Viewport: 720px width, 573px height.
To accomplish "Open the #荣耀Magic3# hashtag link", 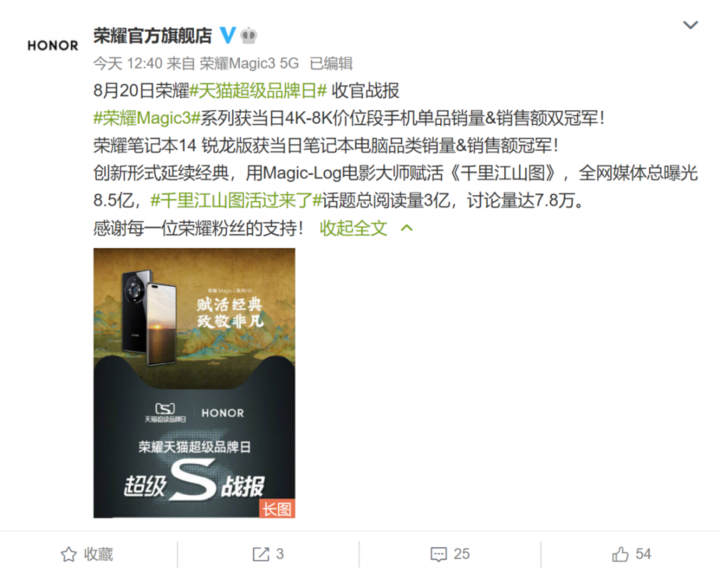I will 147,118.
